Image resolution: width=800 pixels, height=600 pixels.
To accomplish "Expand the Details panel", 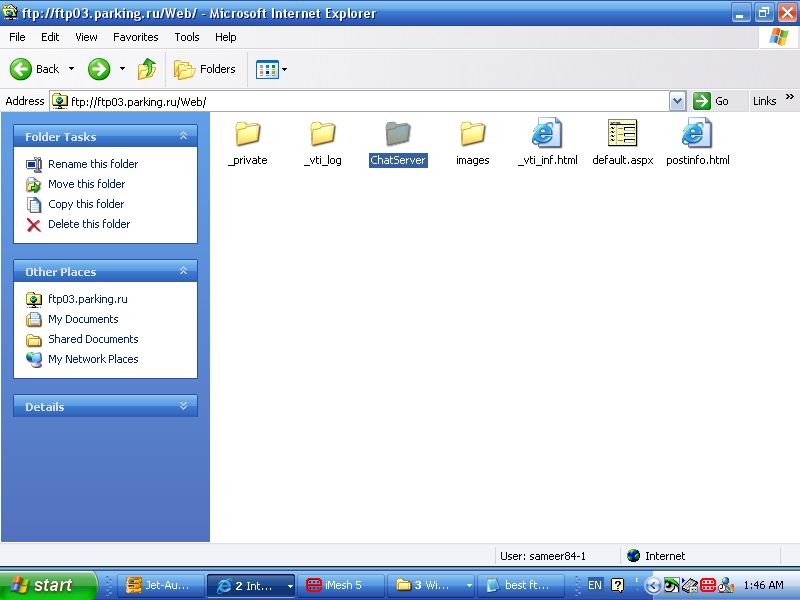I will pyautogui.click(x=183, y=406).
